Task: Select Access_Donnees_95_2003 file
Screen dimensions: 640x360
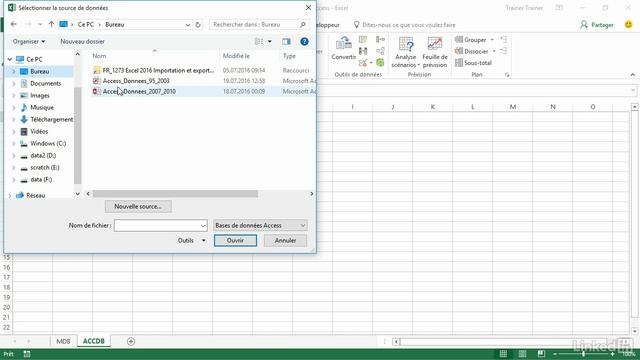Action: [x=136, y=81]
